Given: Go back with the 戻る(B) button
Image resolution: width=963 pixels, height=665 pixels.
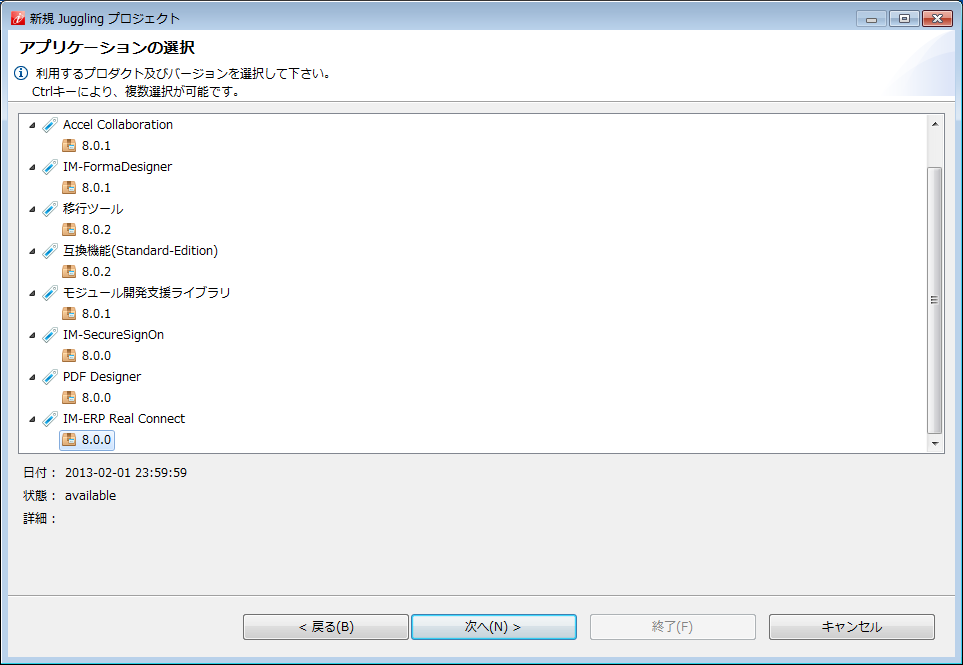Looking at the screenshot, I should [x=326, y=627].
